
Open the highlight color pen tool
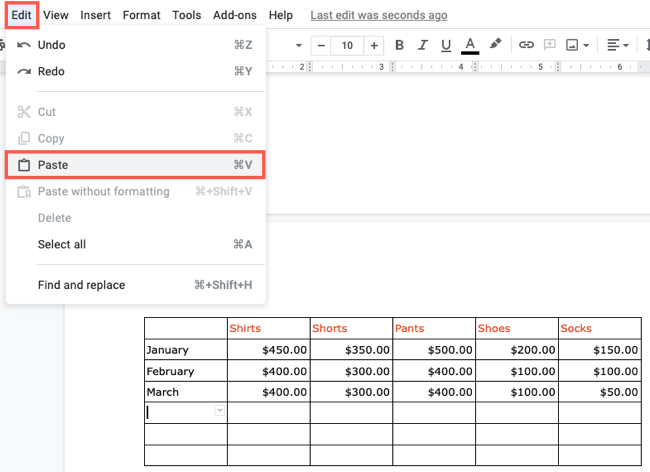495,45
